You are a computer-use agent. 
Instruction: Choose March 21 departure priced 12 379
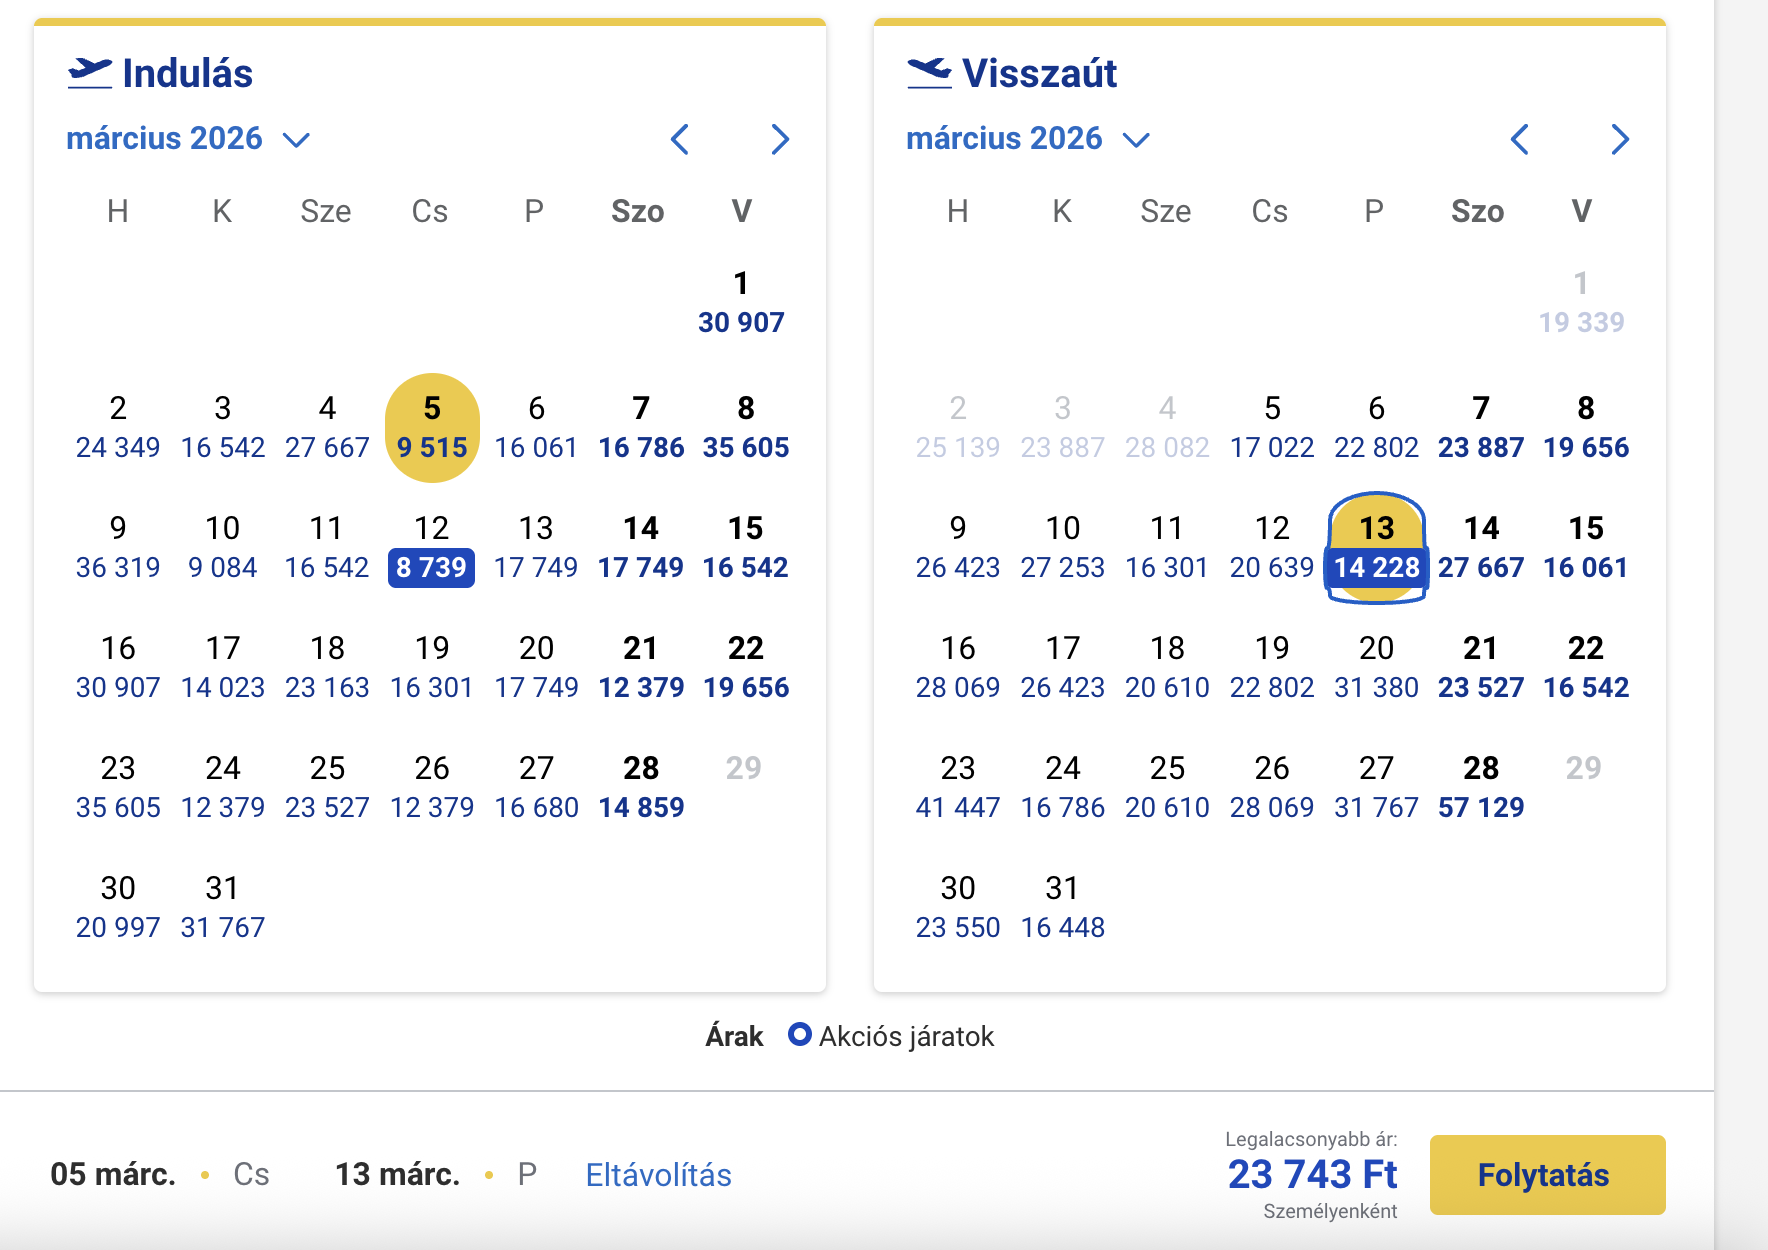641,667
